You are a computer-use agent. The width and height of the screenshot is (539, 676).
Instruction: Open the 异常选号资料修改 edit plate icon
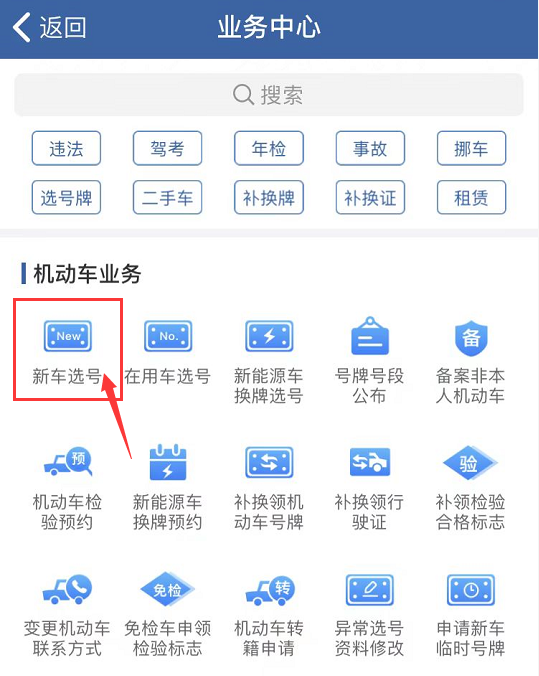click(370, 590)
